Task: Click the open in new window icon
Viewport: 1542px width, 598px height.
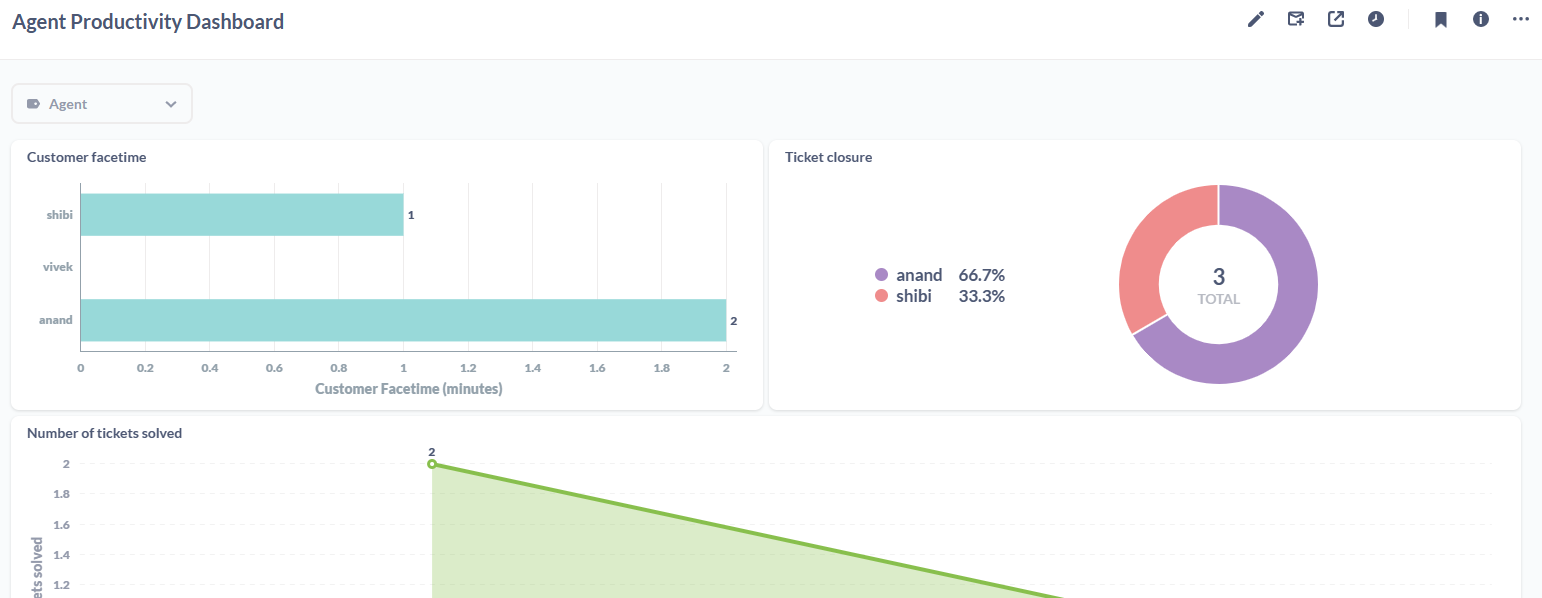Action: [1336, 19]
